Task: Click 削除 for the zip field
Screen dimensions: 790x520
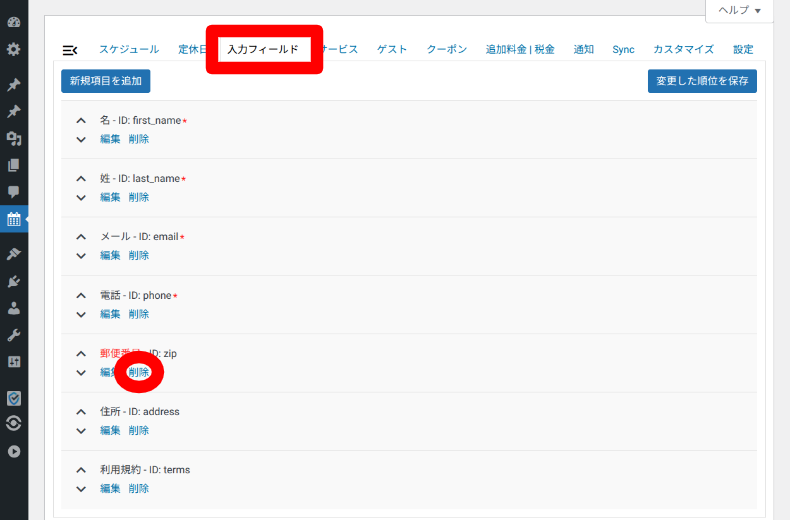Action: [139, 372]
